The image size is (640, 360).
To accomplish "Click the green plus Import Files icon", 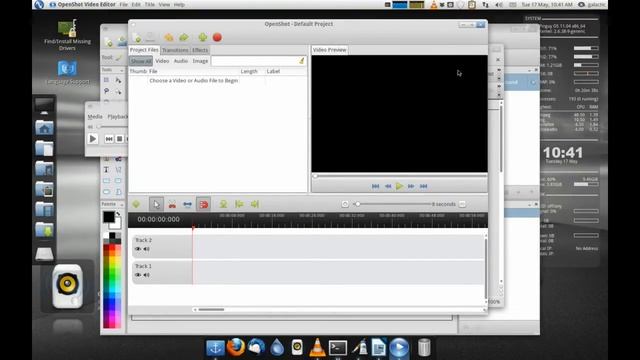I will 202,38.
